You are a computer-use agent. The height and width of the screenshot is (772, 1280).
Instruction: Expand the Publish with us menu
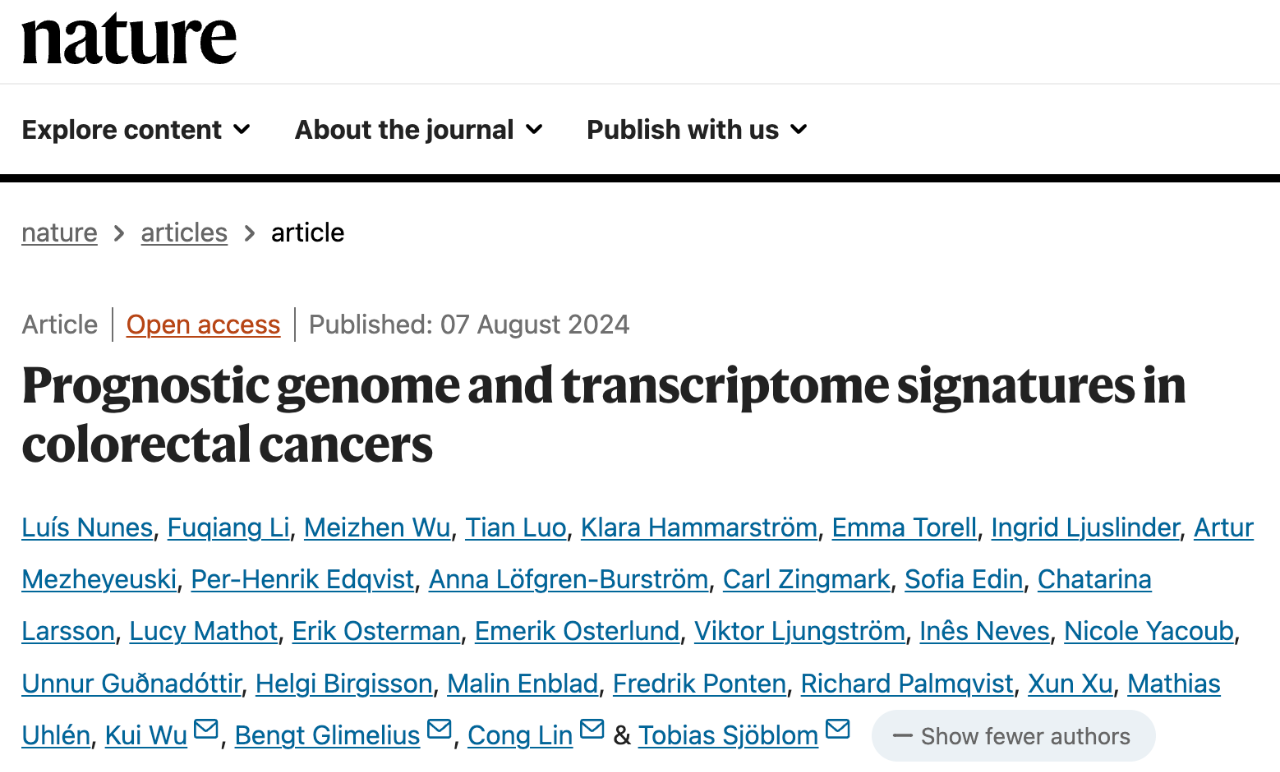click(696, 130)
